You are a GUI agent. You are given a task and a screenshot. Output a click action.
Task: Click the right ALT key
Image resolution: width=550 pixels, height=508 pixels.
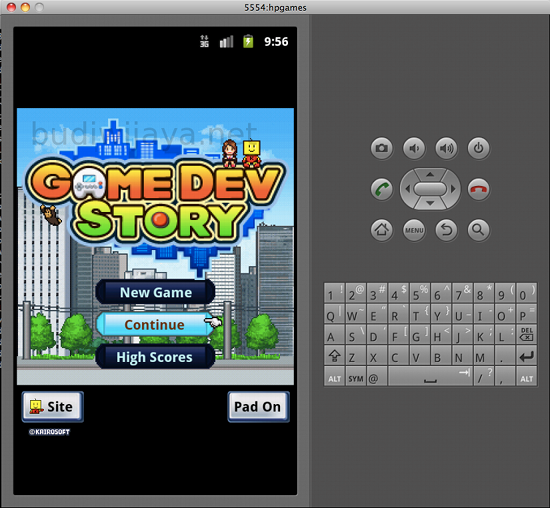coord(526,377)
